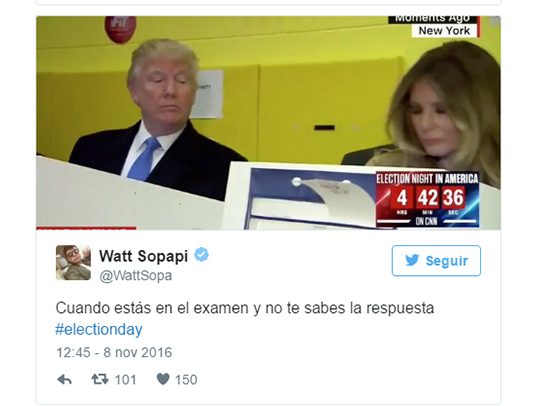
Task: Click the red round sign in the photo
Action: tap(121, 29)
